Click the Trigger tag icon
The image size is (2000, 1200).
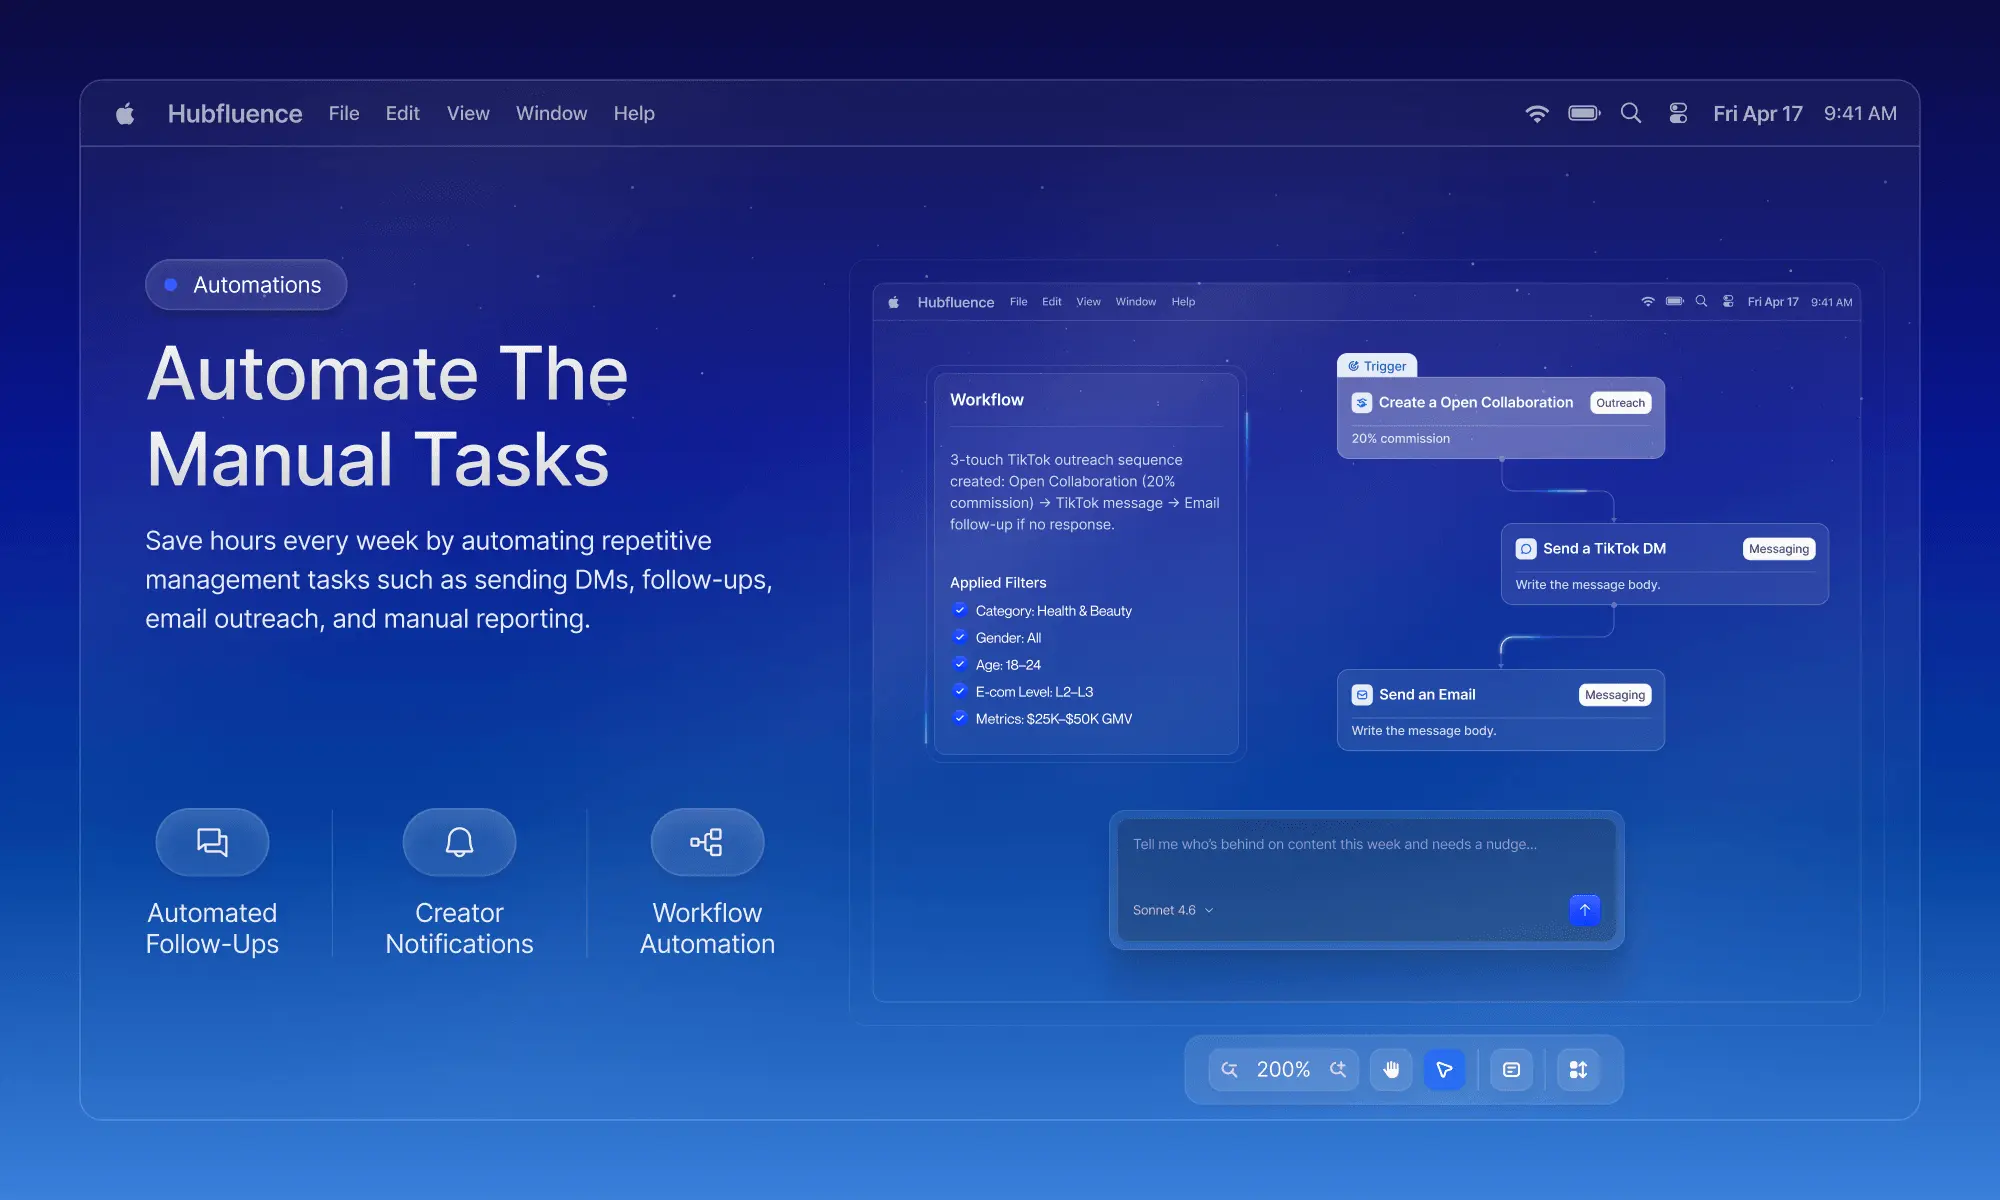coord(1353,366)
